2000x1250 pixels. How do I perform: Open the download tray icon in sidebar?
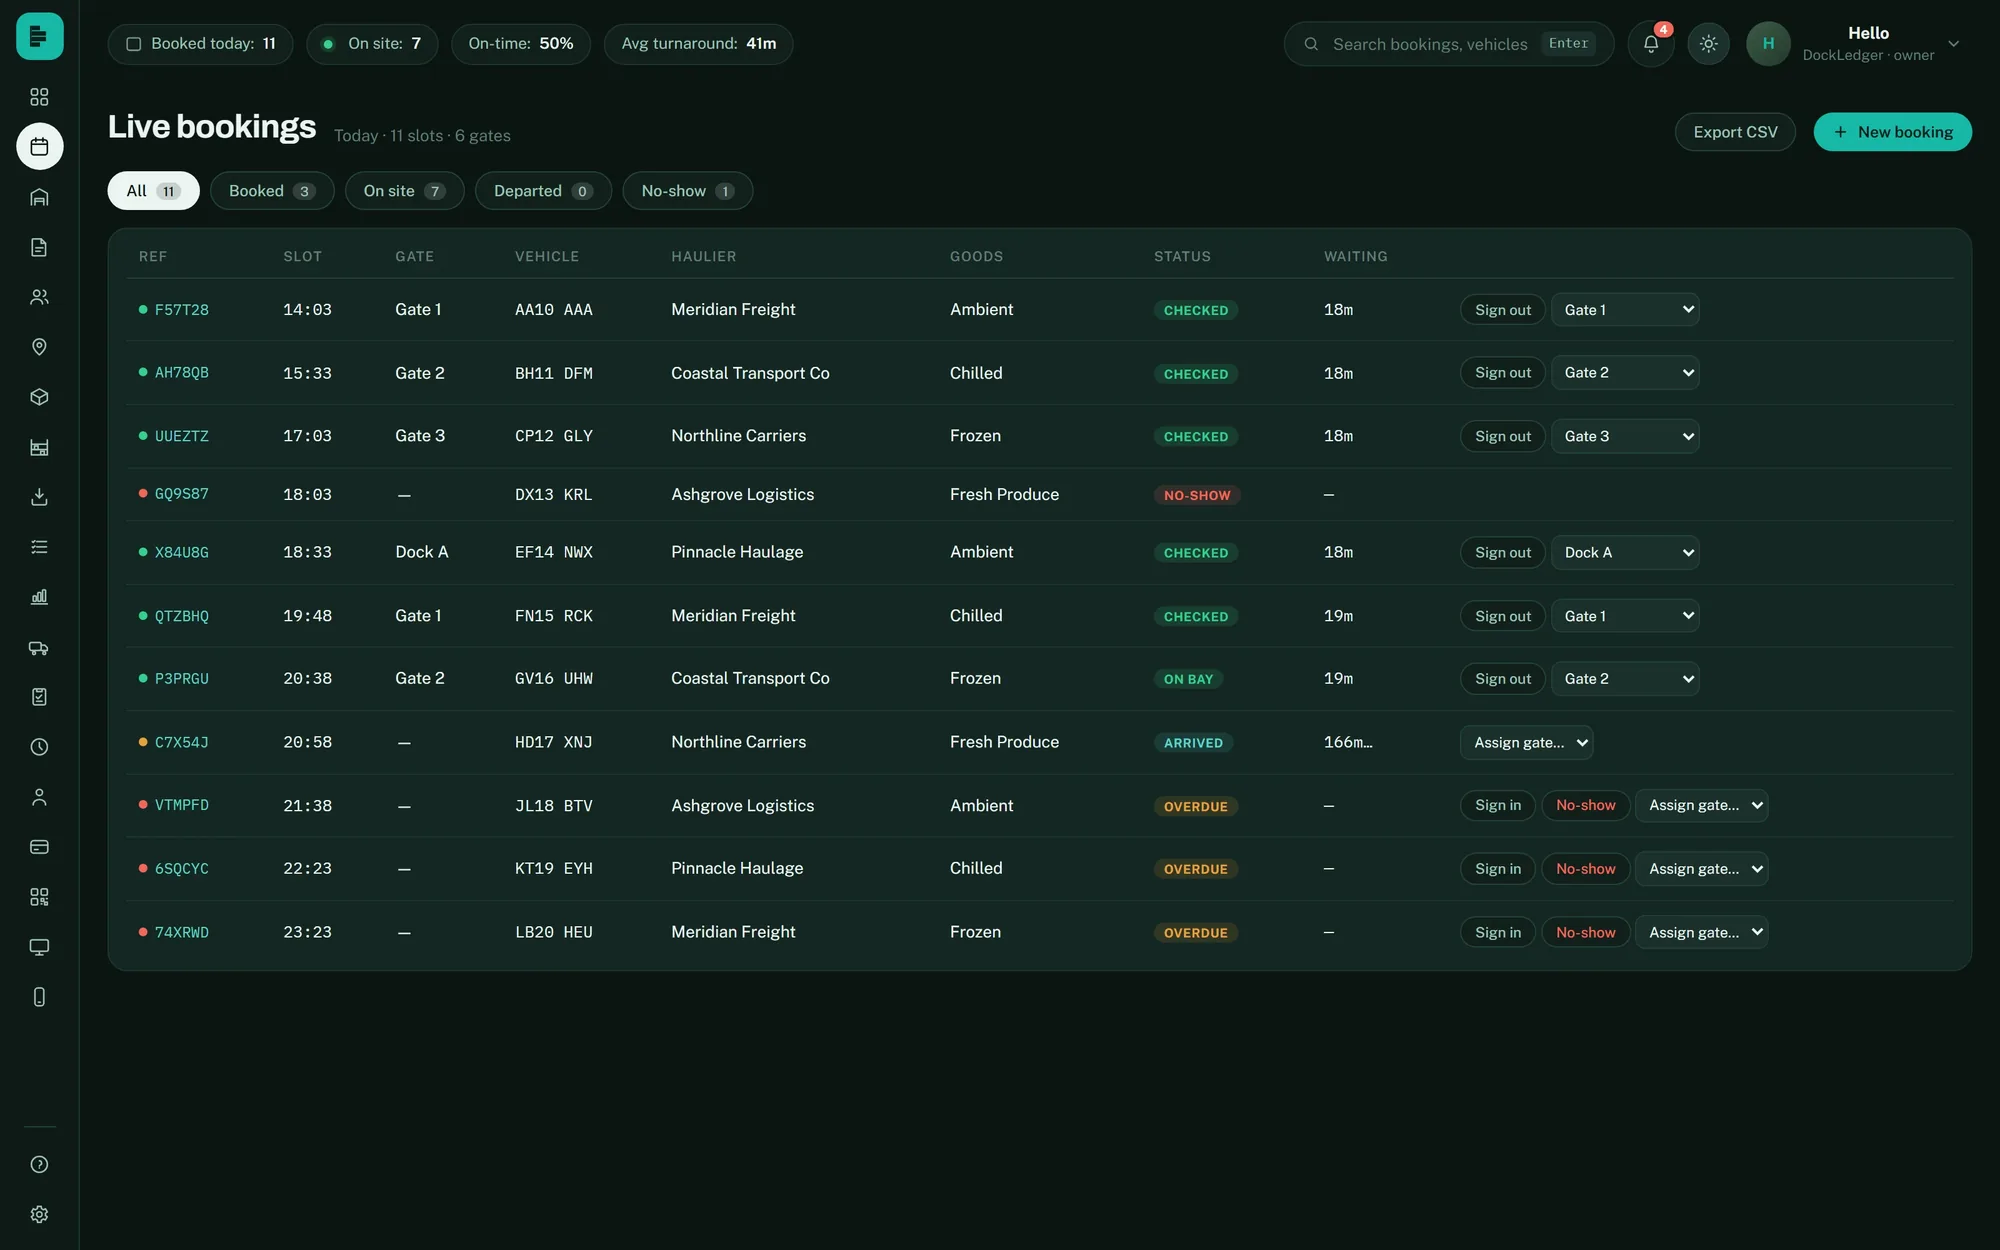[39, 497]
